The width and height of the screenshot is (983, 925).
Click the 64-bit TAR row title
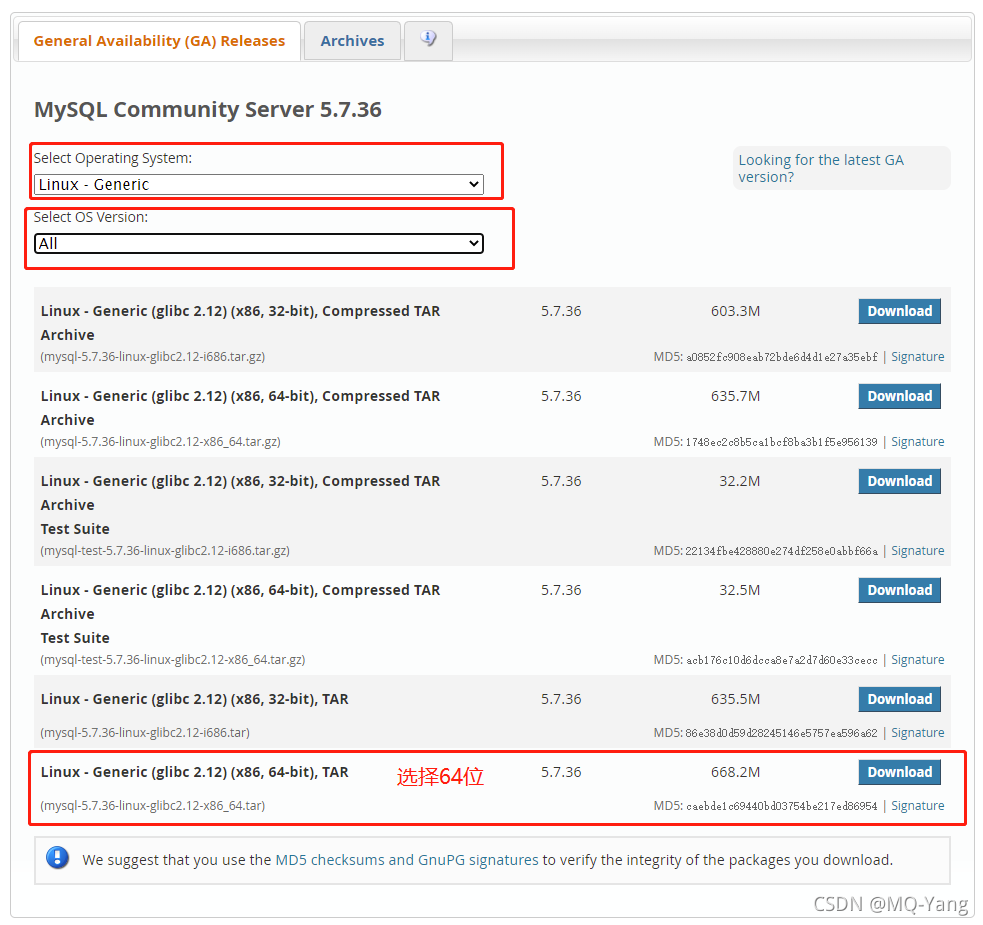tap(194, 772)
